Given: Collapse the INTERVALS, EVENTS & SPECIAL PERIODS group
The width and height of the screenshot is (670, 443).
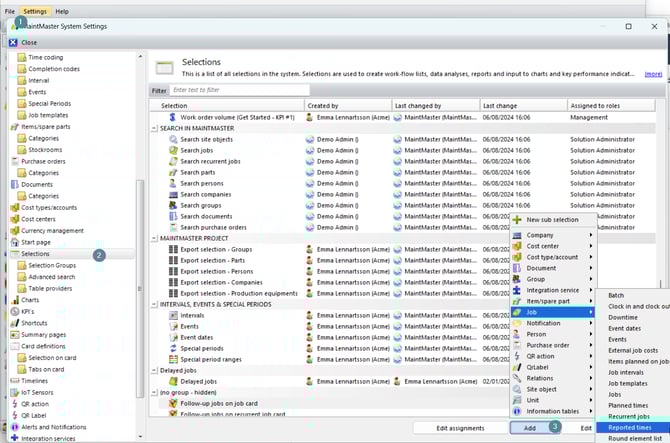Looking at the screenshot, I should pos(154,304).
